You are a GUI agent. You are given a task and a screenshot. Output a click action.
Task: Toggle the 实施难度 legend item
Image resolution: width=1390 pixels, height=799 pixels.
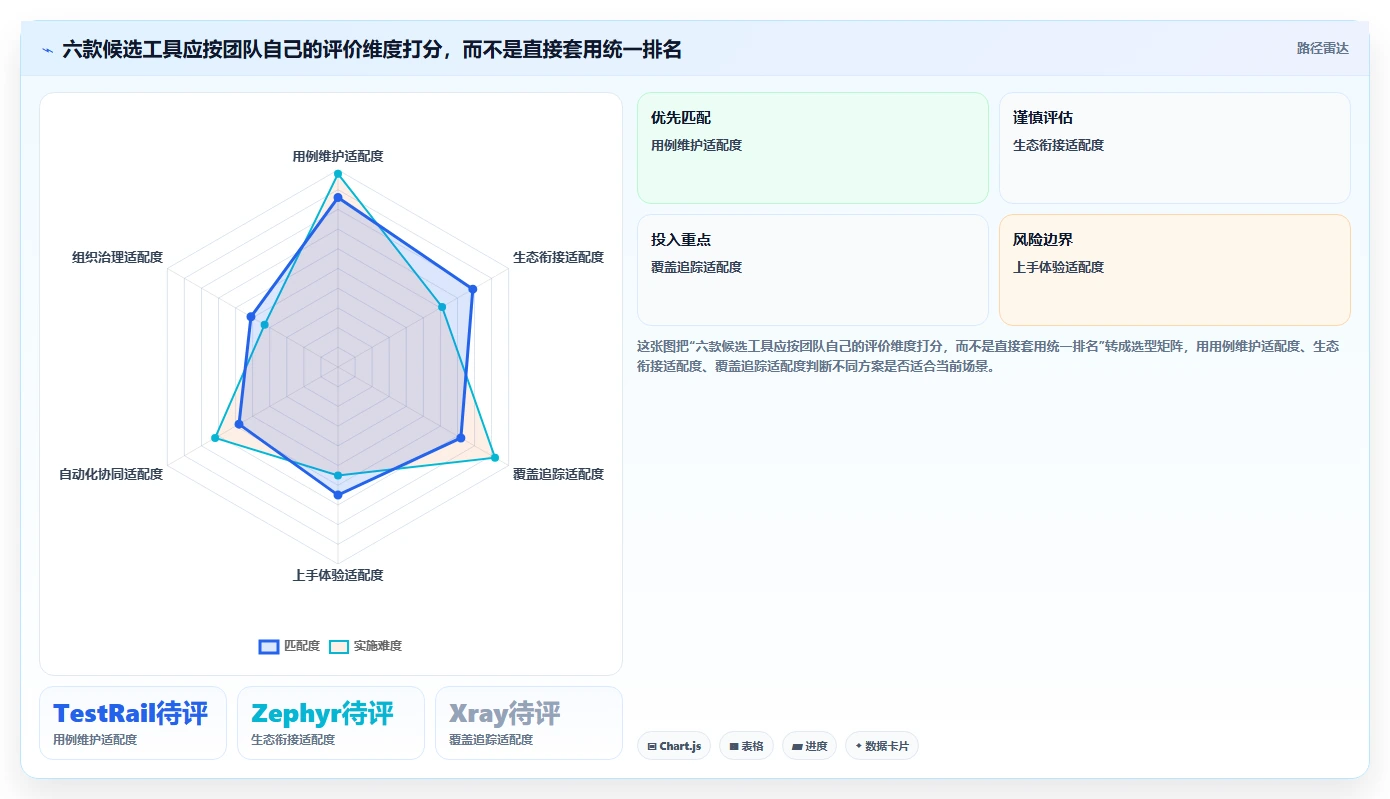[366, 646]
